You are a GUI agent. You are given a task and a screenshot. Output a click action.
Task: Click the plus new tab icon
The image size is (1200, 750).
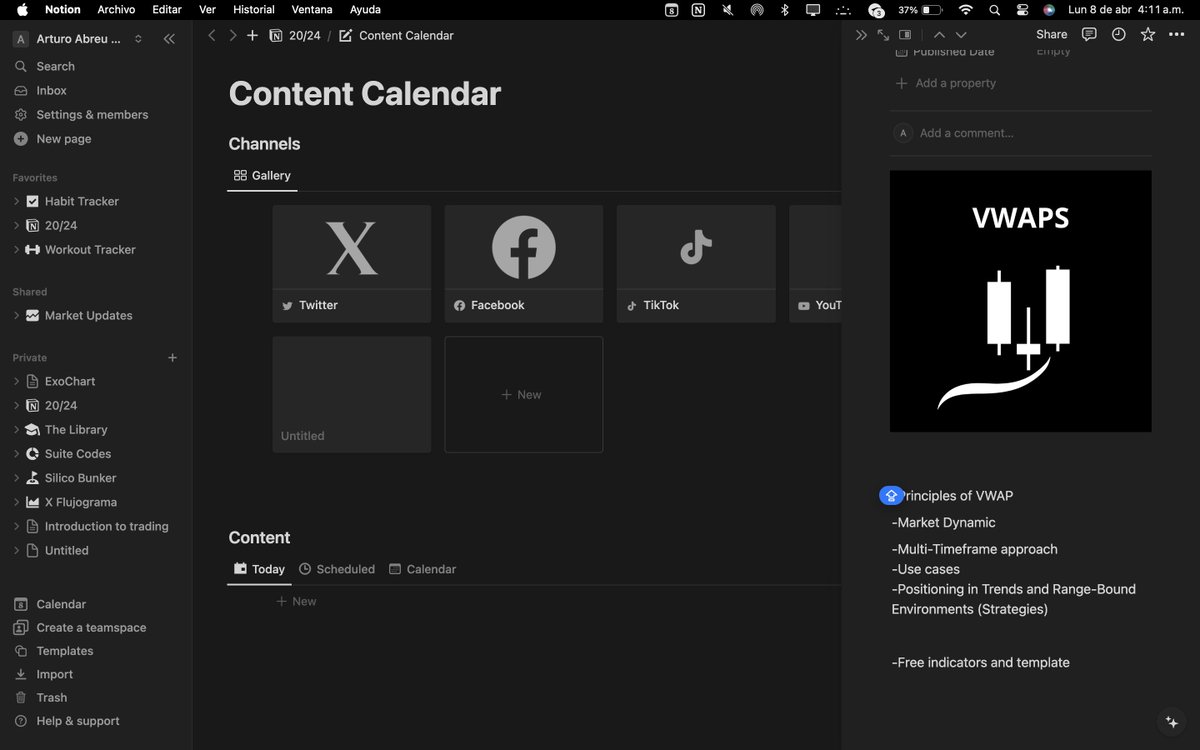(x=252, y=35)
